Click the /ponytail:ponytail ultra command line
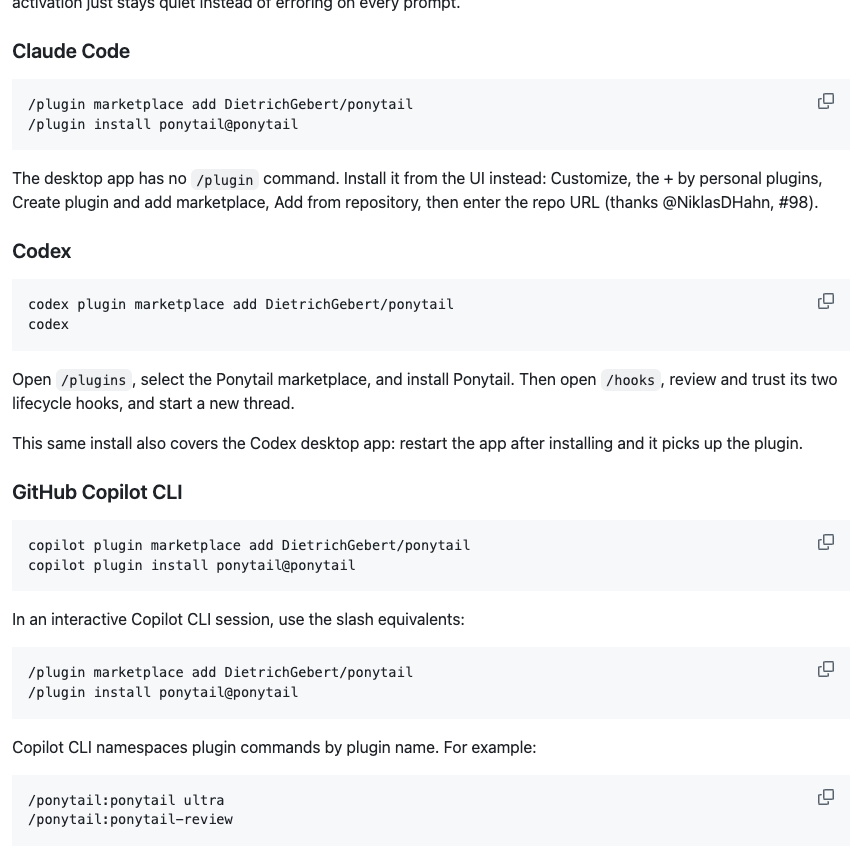The width and height of the screenshot is (862, 860). click(x=126, y=800)
